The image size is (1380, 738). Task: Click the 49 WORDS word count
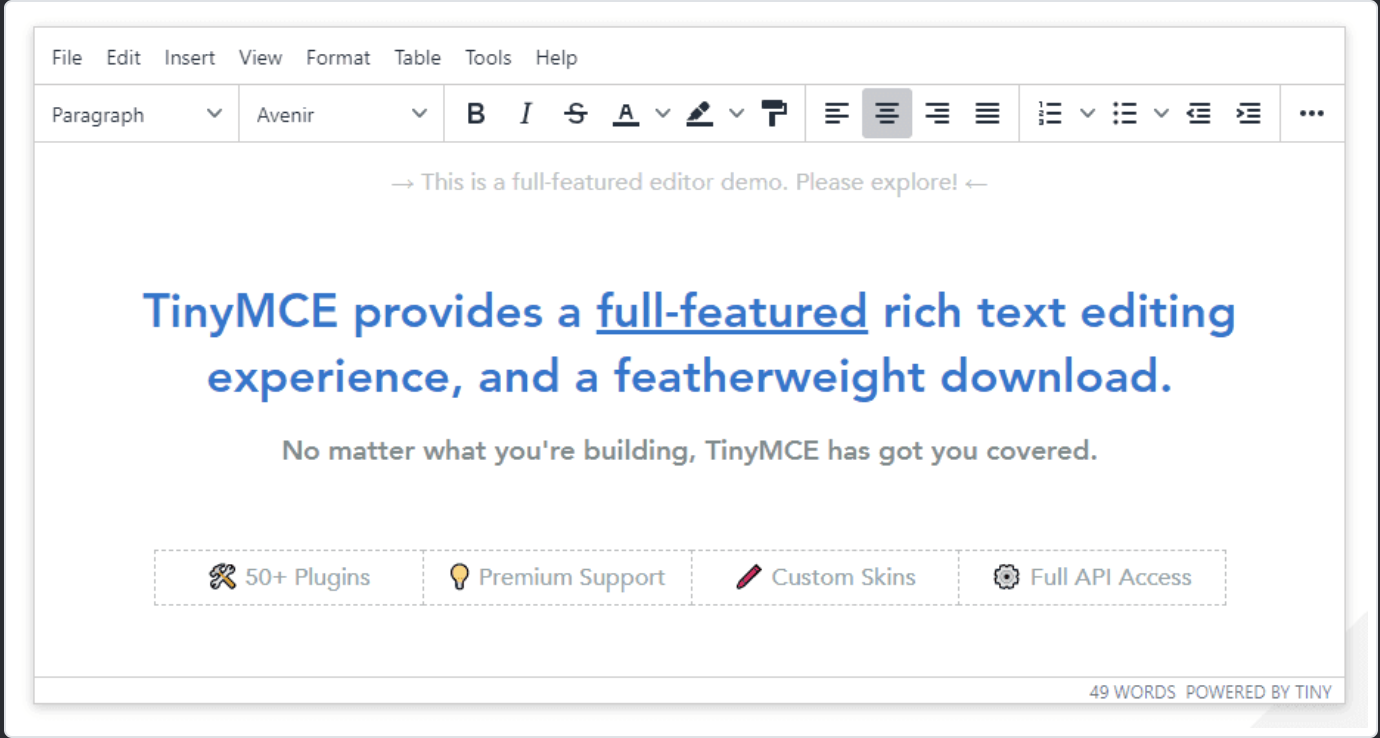click(1132, 691)
